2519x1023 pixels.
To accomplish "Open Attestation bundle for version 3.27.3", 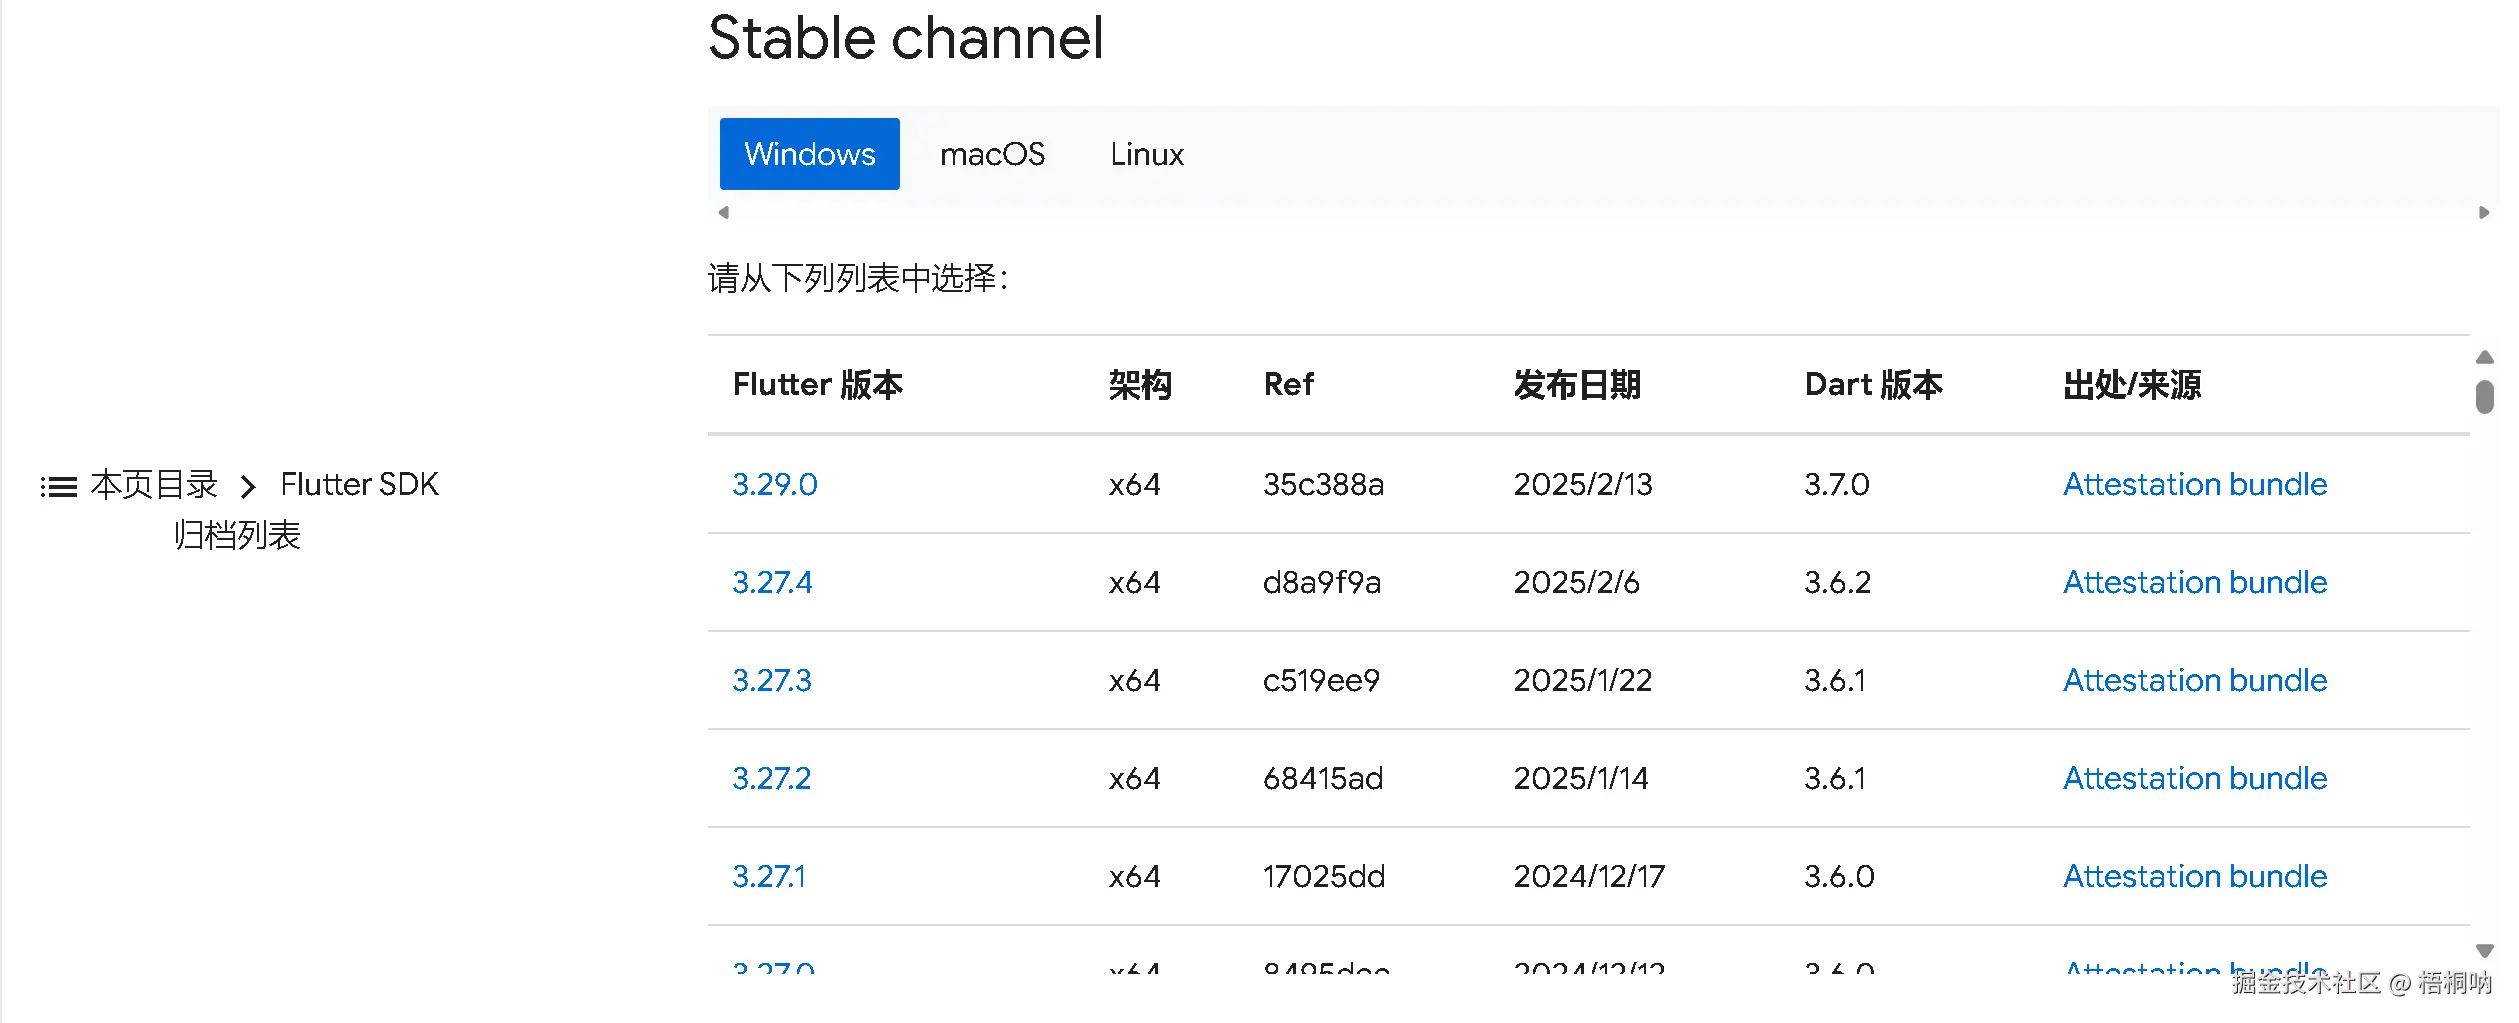I will click(x=2195, y=681).
